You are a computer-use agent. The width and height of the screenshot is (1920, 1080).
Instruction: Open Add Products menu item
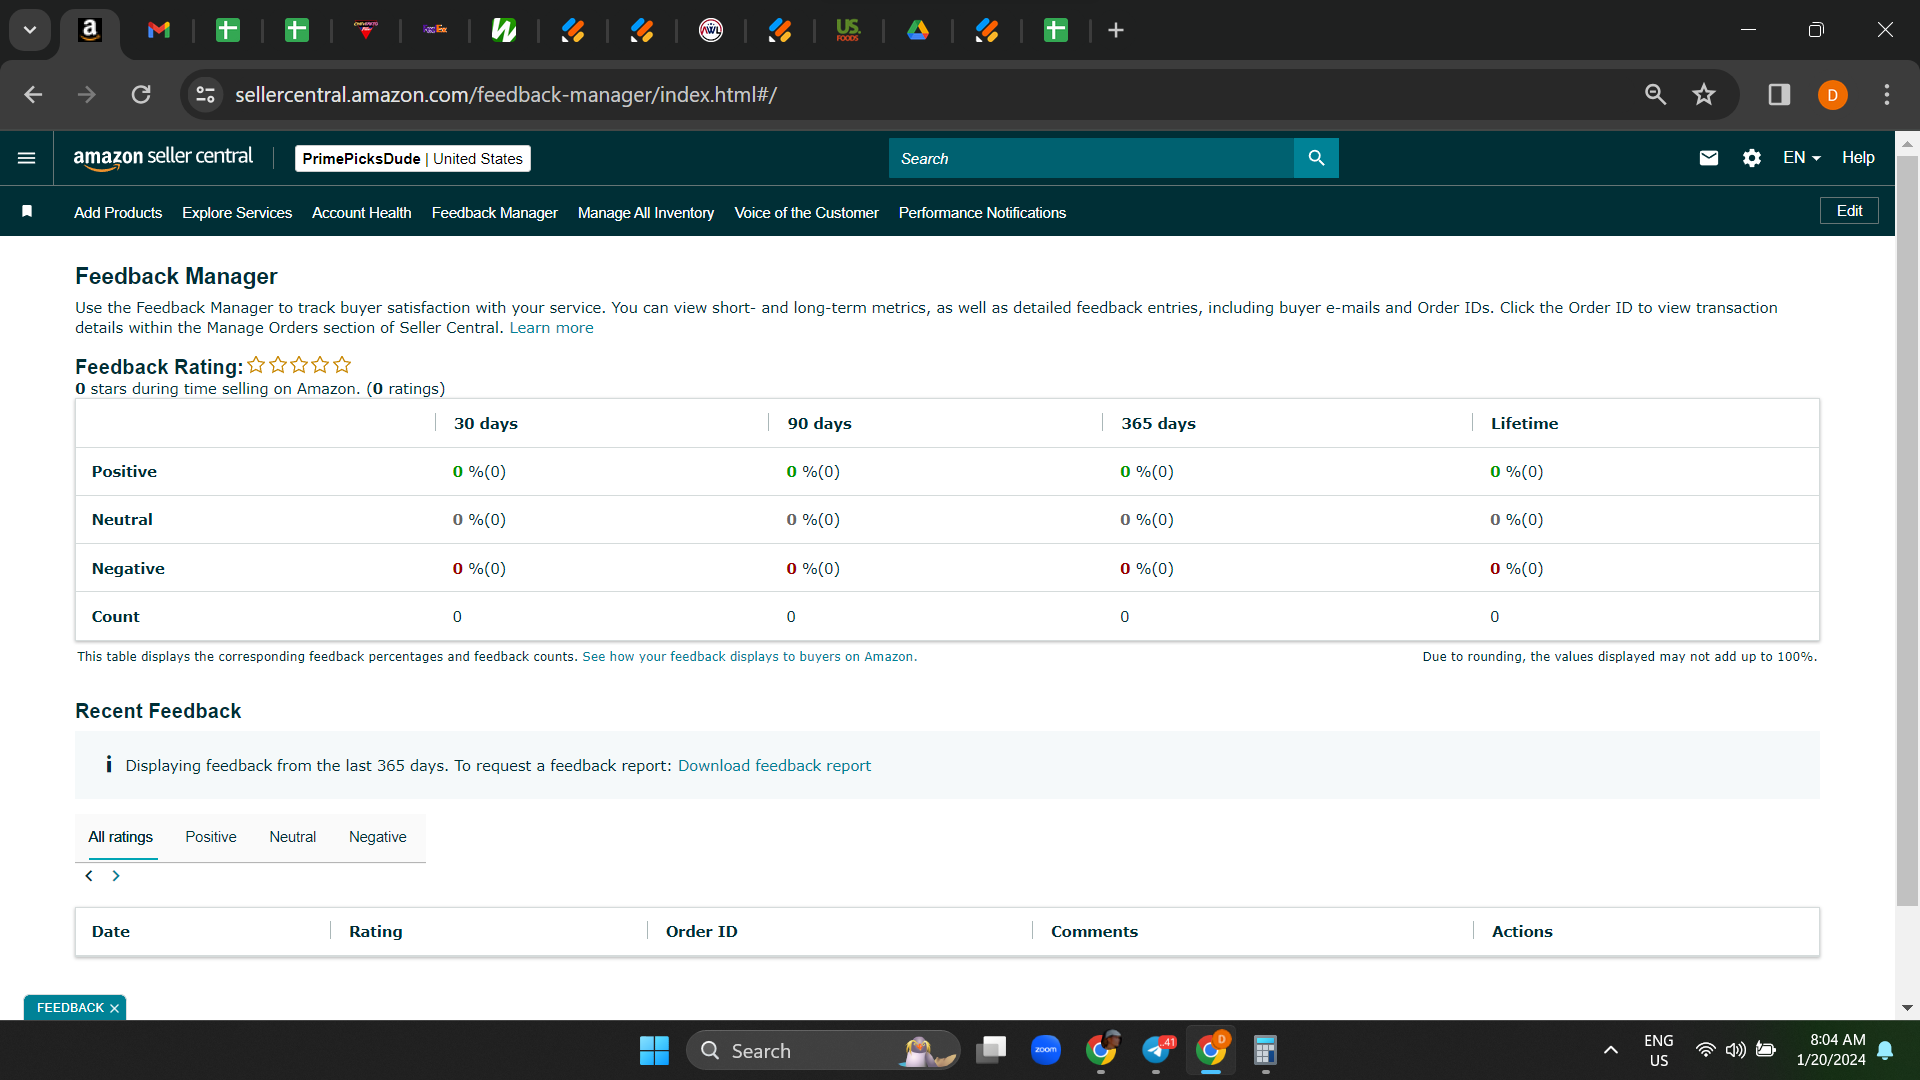coord(118,213)
